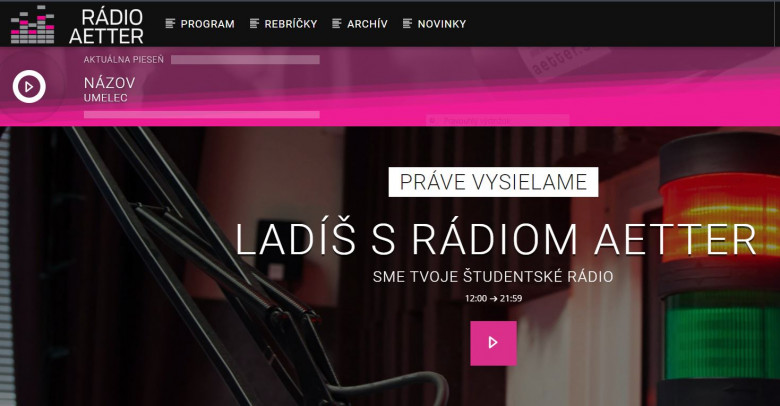This screenshot has height=406, width=780.
Task: Click the pink equalizer logo icon
Action: [x=32, y=24]
